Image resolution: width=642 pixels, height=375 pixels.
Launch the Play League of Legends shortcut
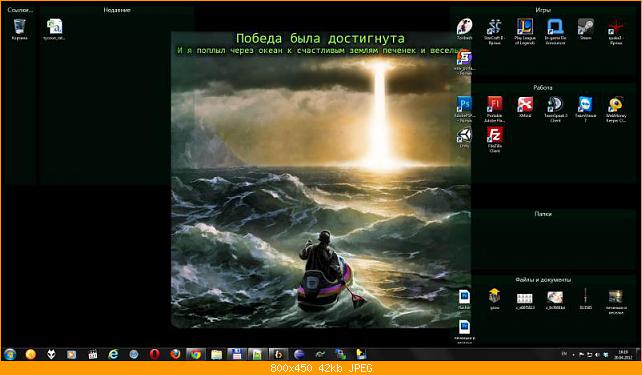coord(524,32)
